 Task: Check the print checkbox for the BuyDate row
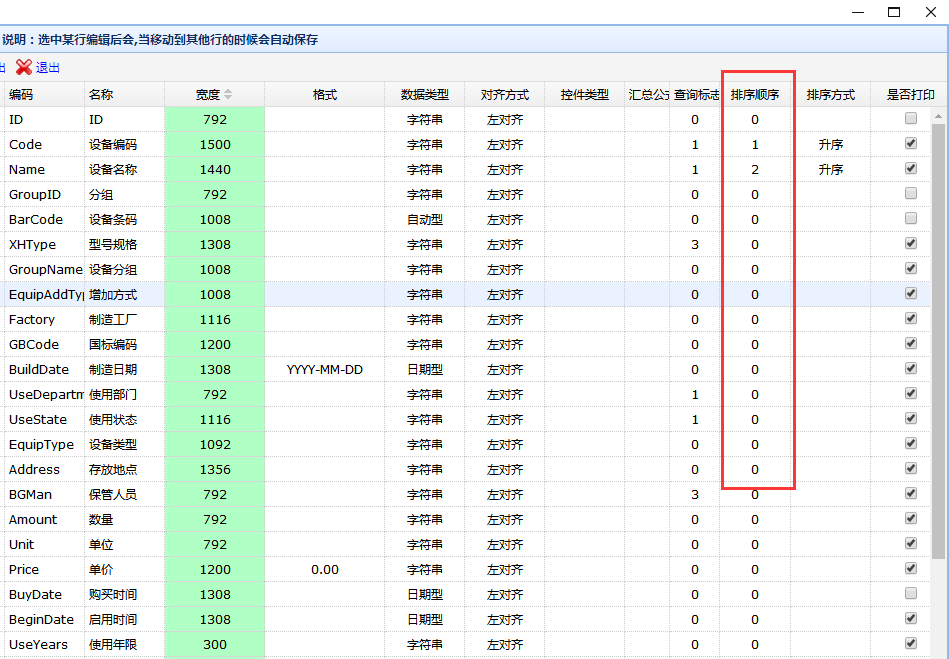[910, 594]
